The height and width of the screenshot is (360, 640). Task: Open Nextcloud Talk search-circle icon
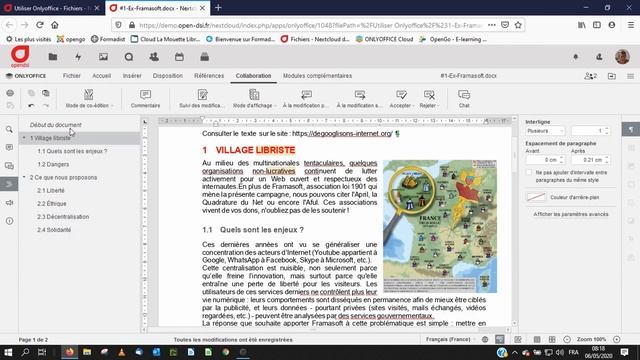point(129,57)
